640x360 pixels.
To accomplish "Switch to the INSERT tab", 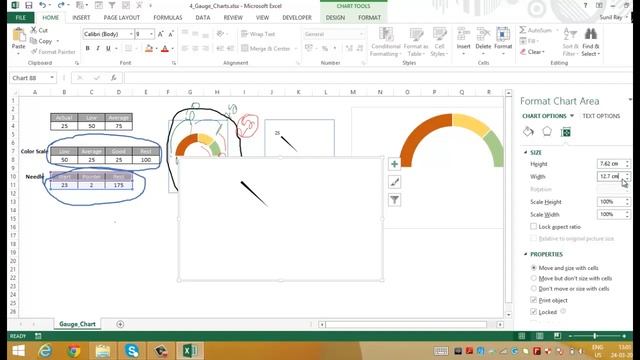I will tap(81, 18).
